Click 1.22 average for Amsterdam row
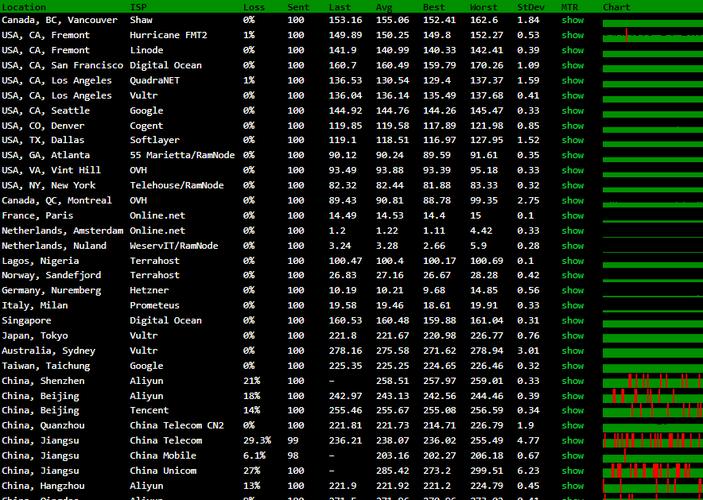 pyautogui.click(x=387, y=230)
